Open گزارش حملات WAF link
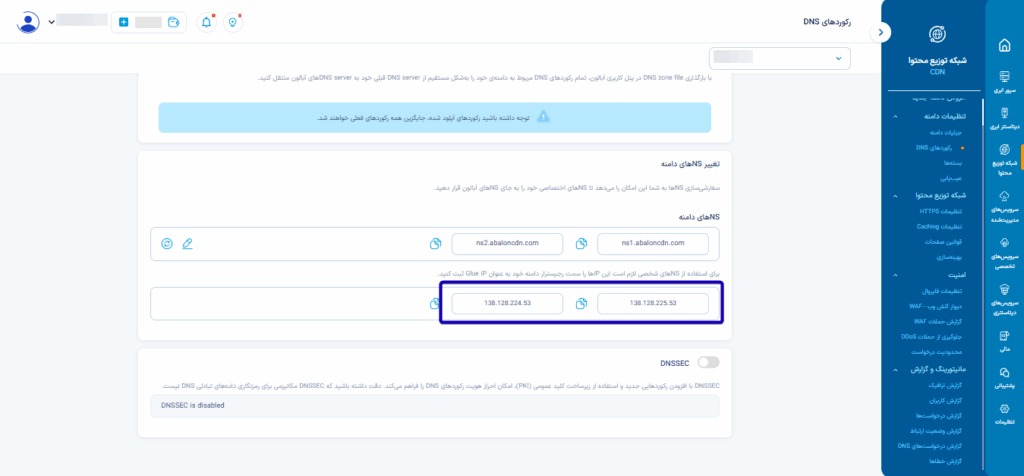1024x476 pixels. pos(937,321)
